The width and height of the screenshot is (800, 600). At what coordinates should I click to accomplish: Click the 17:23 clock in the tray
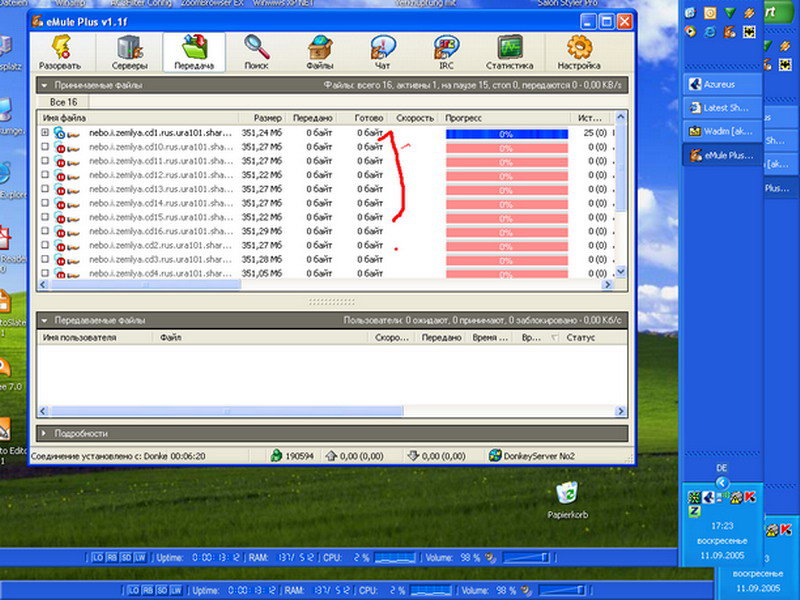[721, 526]
